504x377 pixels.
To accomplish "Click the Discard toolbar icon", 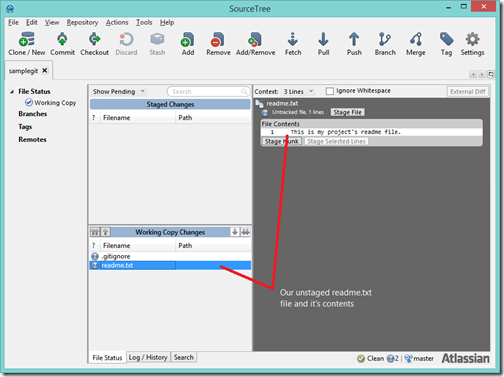I will click(126, 39).
